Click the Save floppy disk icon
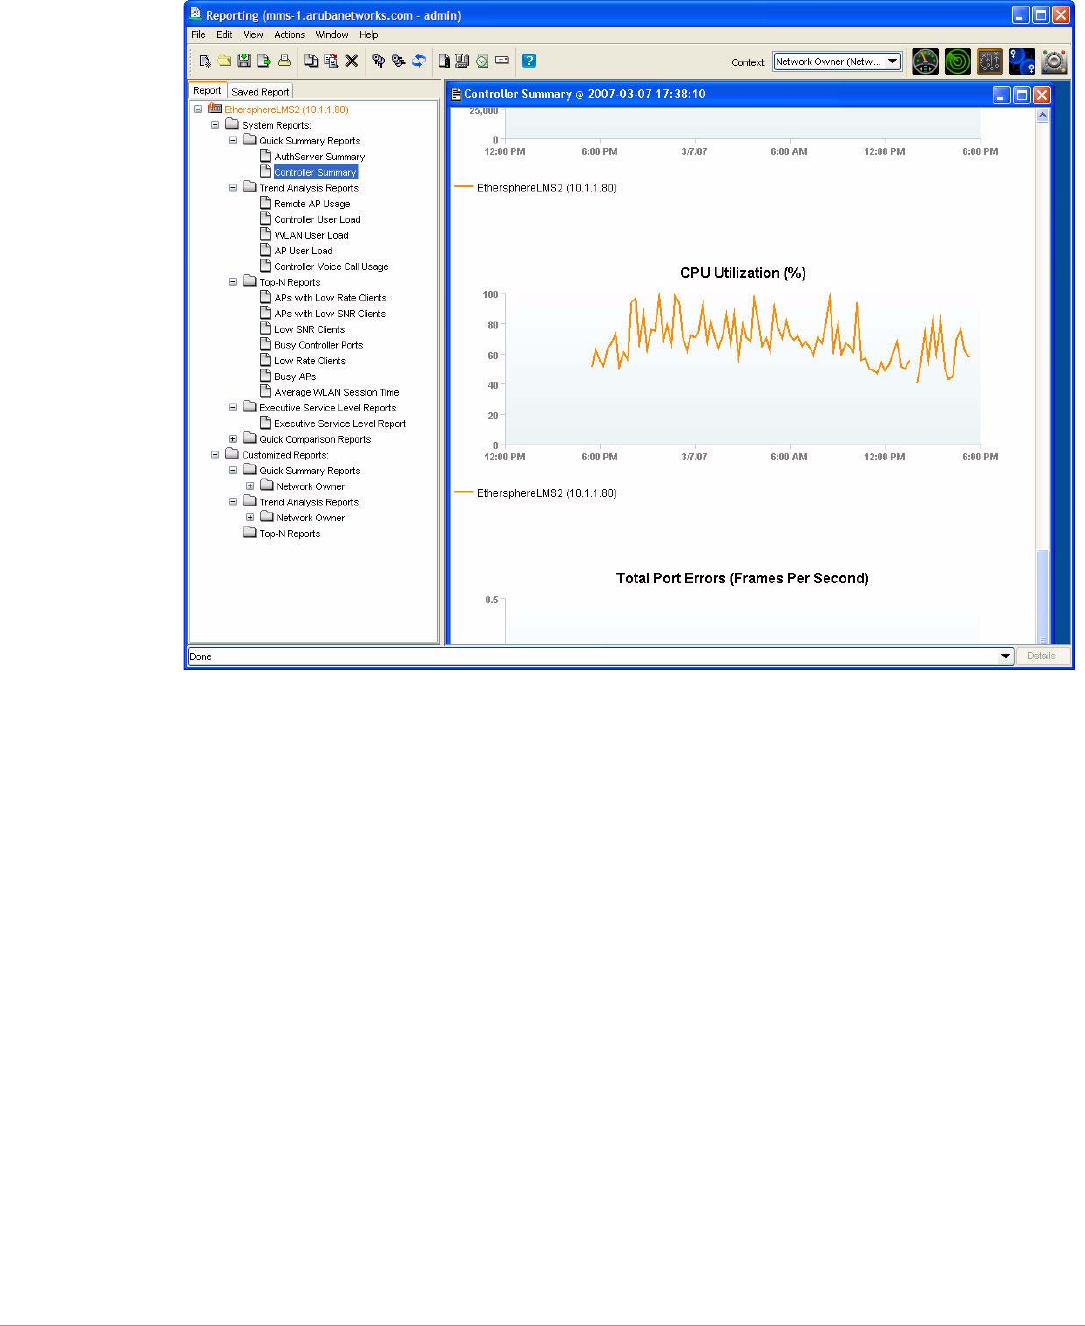The image size is (1085, 1326). pyautogui.click(x=244, y=61)
